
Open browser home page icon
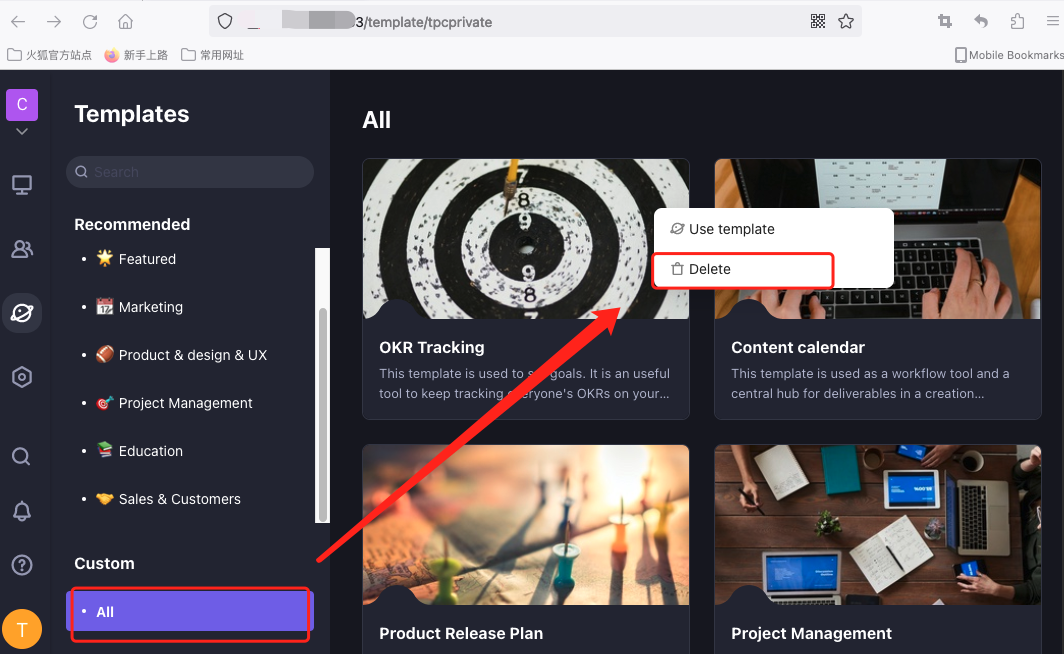126,22
